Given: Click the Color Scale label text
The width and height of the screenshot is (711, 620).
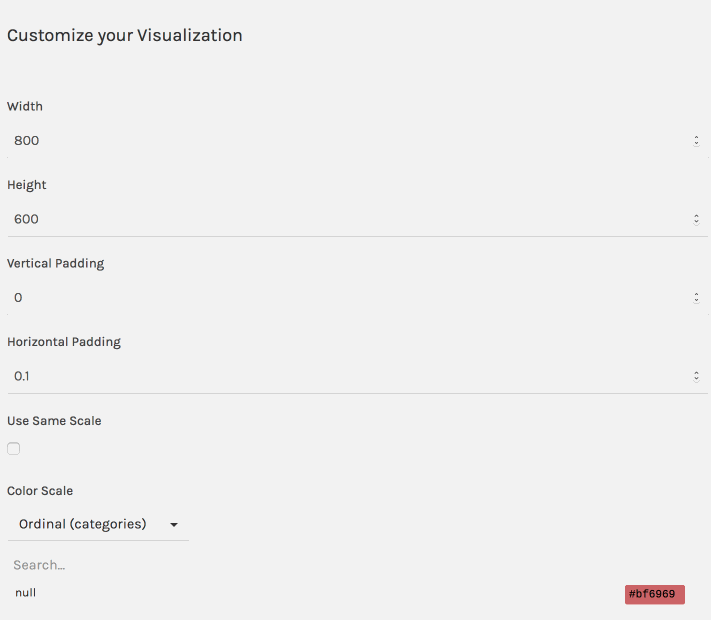Looking at the screenshot, I should 40,491.
